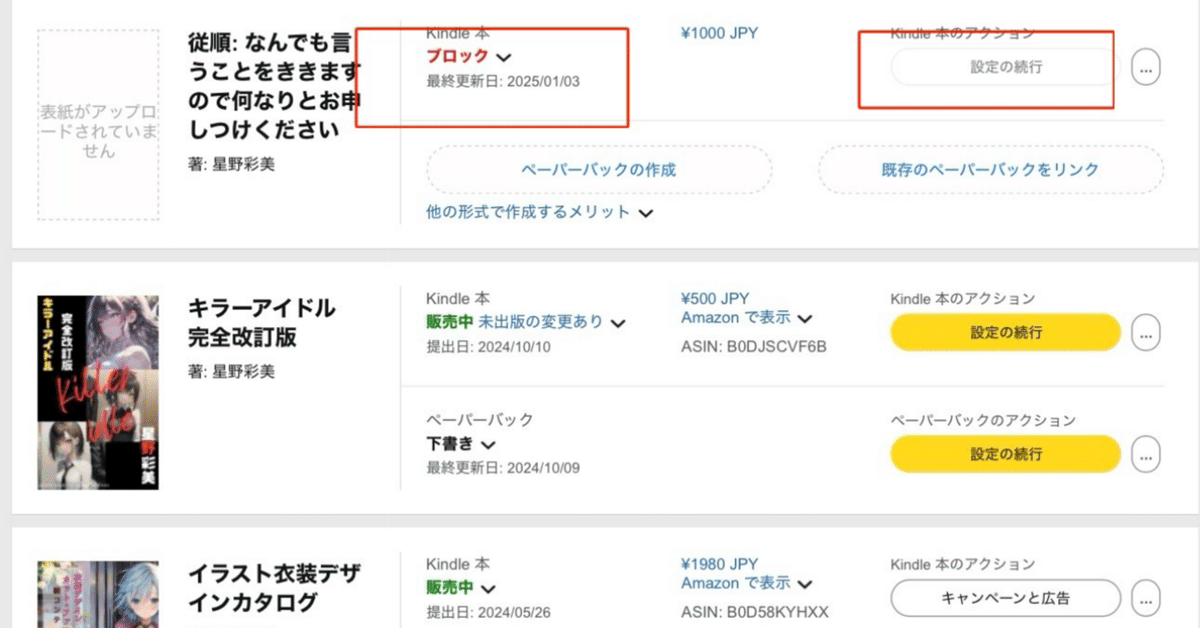The height and width of the screenshot is (628, 1200).
Task: Click the missing cover placeholder image
Action: (98, 125)
